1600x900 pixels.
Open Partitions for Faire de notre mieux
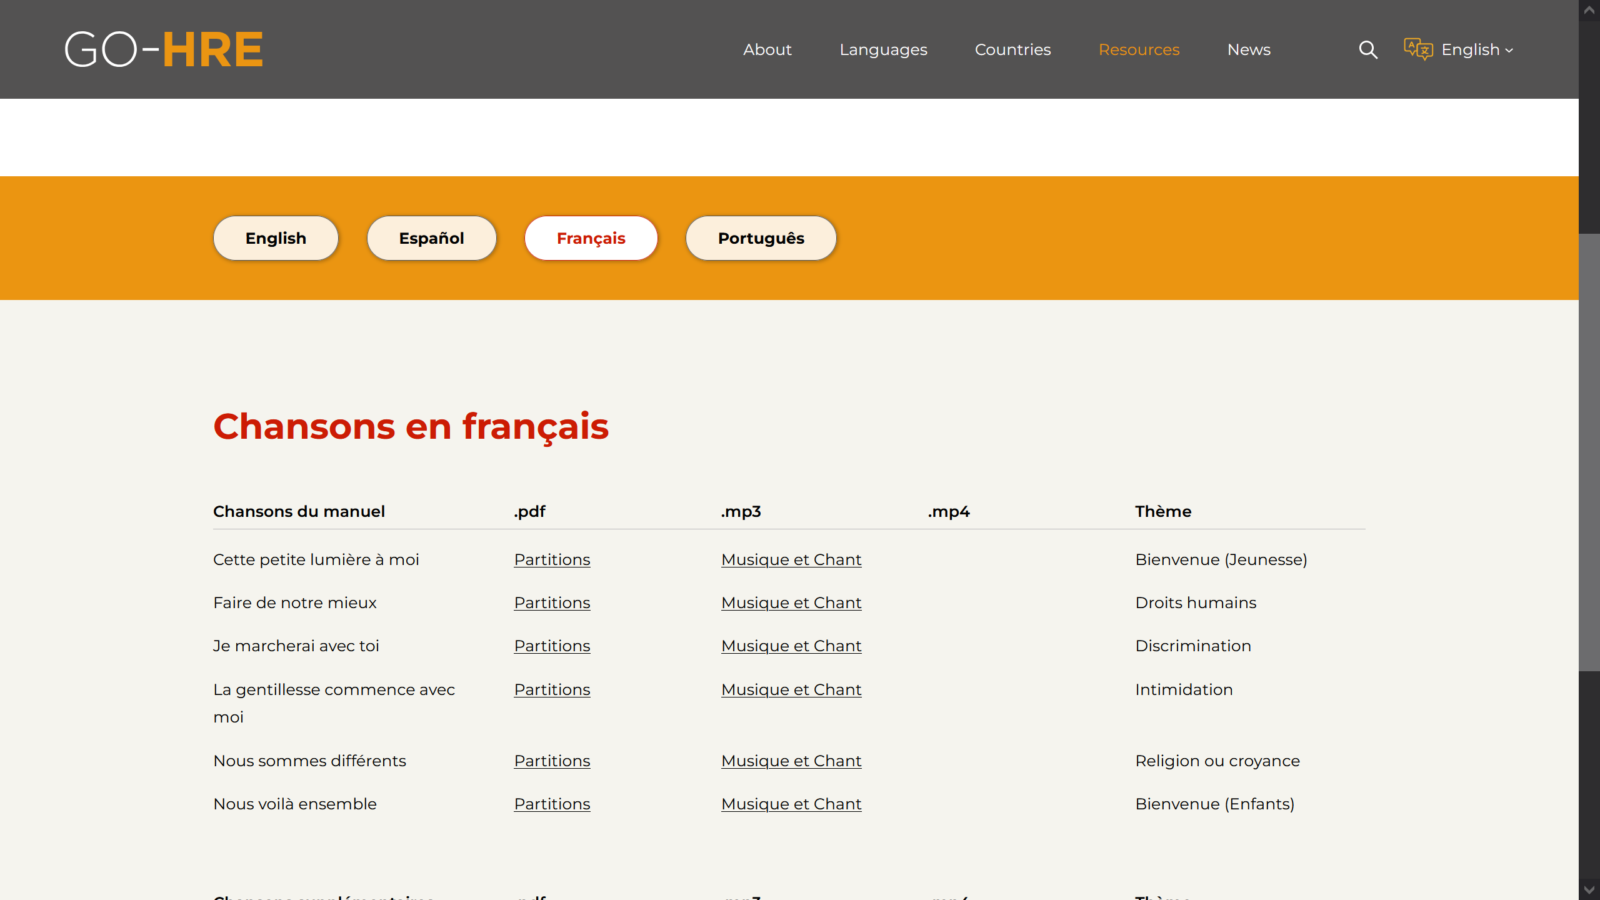point(552,603)
